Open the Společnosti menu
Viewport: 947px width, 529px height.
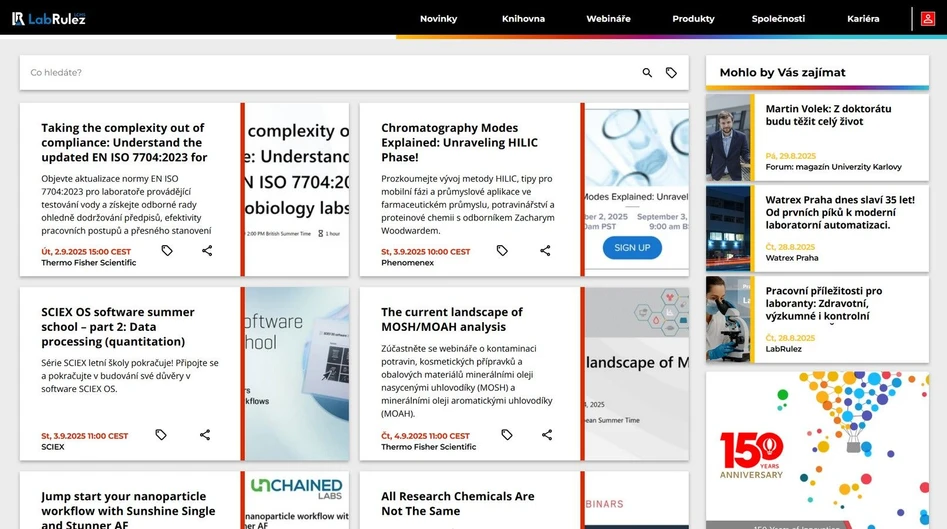pos(778,19)
